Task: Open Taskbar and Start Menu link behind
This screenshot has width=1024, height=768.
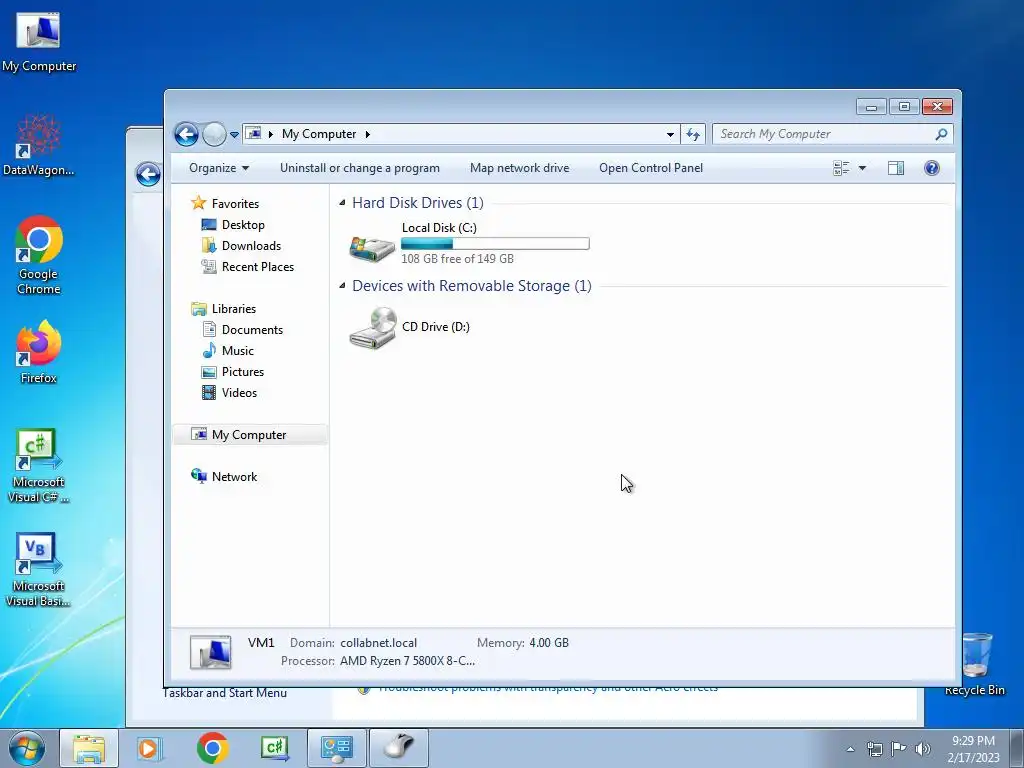Action: click(225, 693)
